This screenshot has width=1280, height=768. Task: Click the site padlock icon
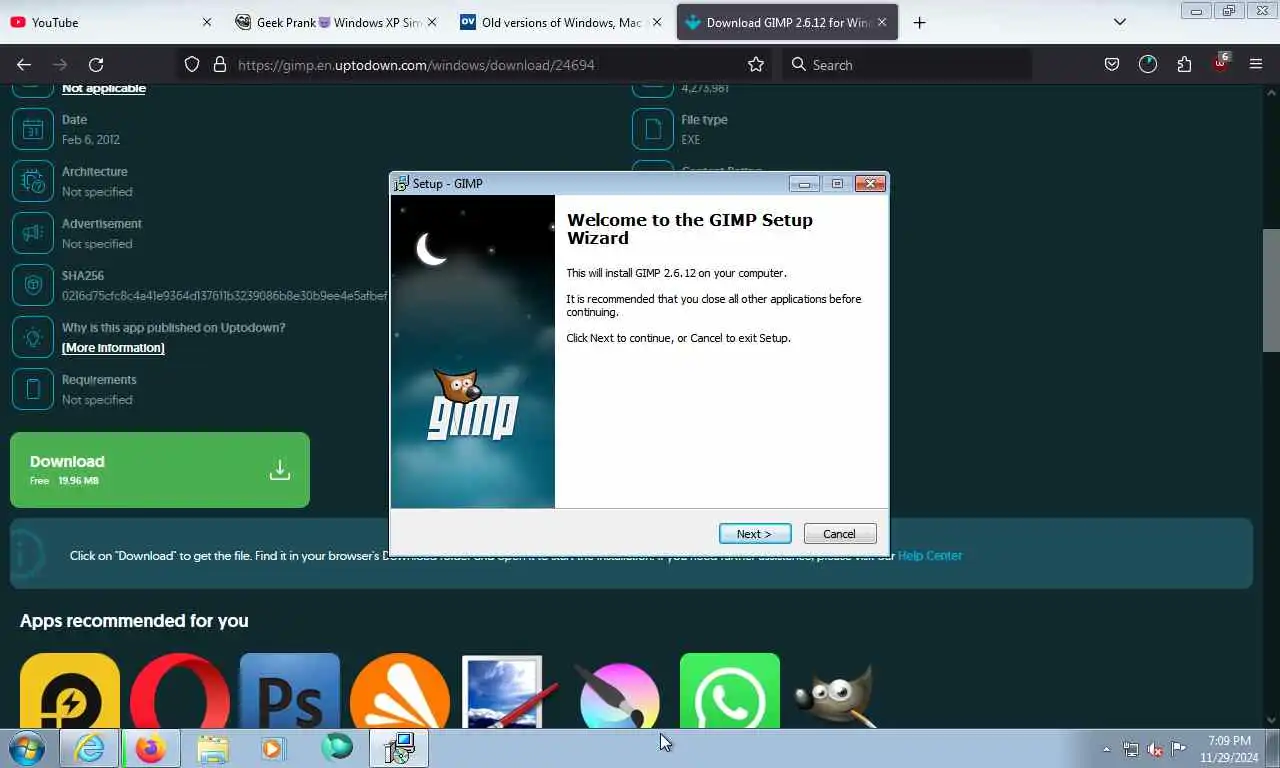(220, 64)
